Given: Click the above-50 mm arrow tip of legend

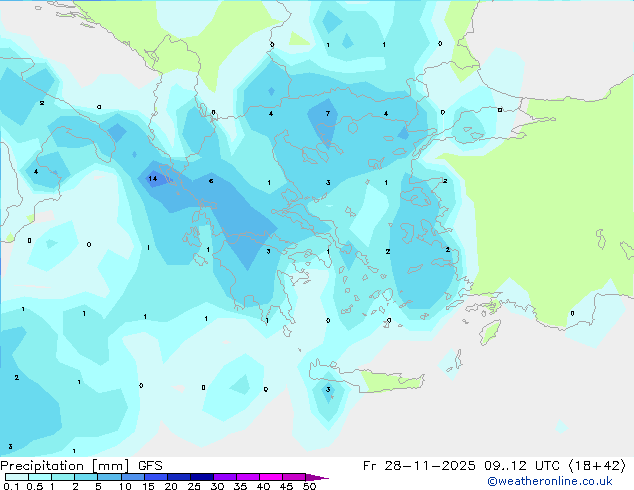Looking at the screenshot, I should coord(317,477).
